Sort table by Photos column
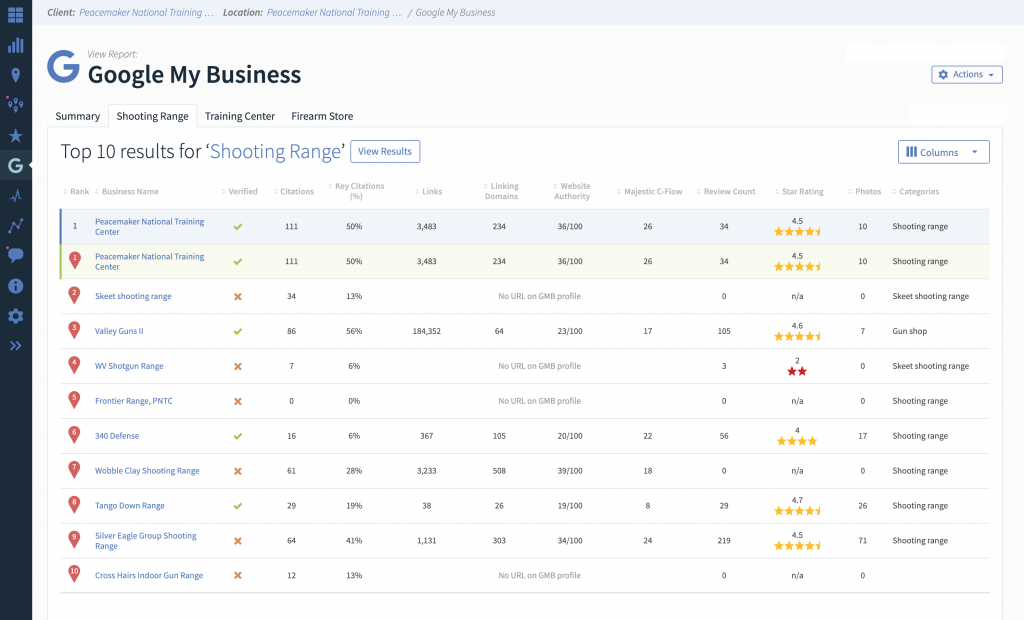The width and height of the screenshot is (1024, 620). tap(865, 191)
